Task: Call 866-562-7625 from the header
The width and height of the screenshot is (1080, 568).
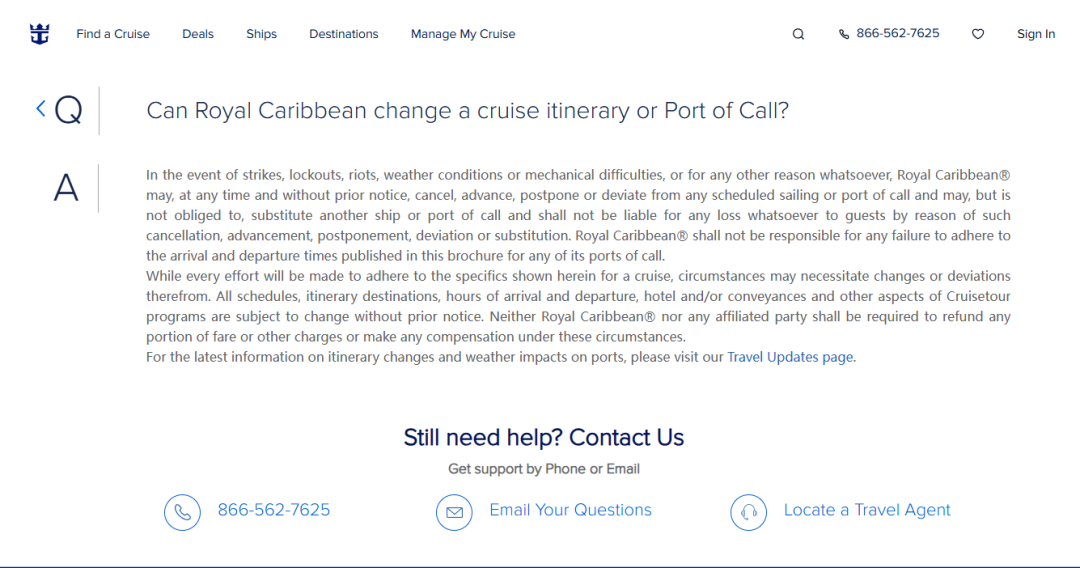Action: (x=898, y=33)
